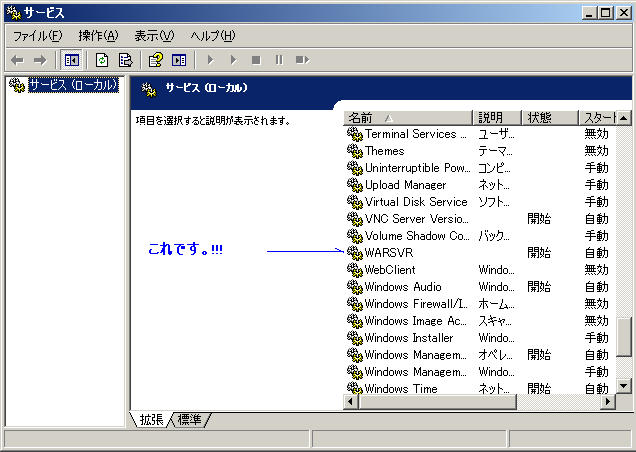Open the 表示(V) menu
The image size is (636, 452).
[x=154, y=36]
